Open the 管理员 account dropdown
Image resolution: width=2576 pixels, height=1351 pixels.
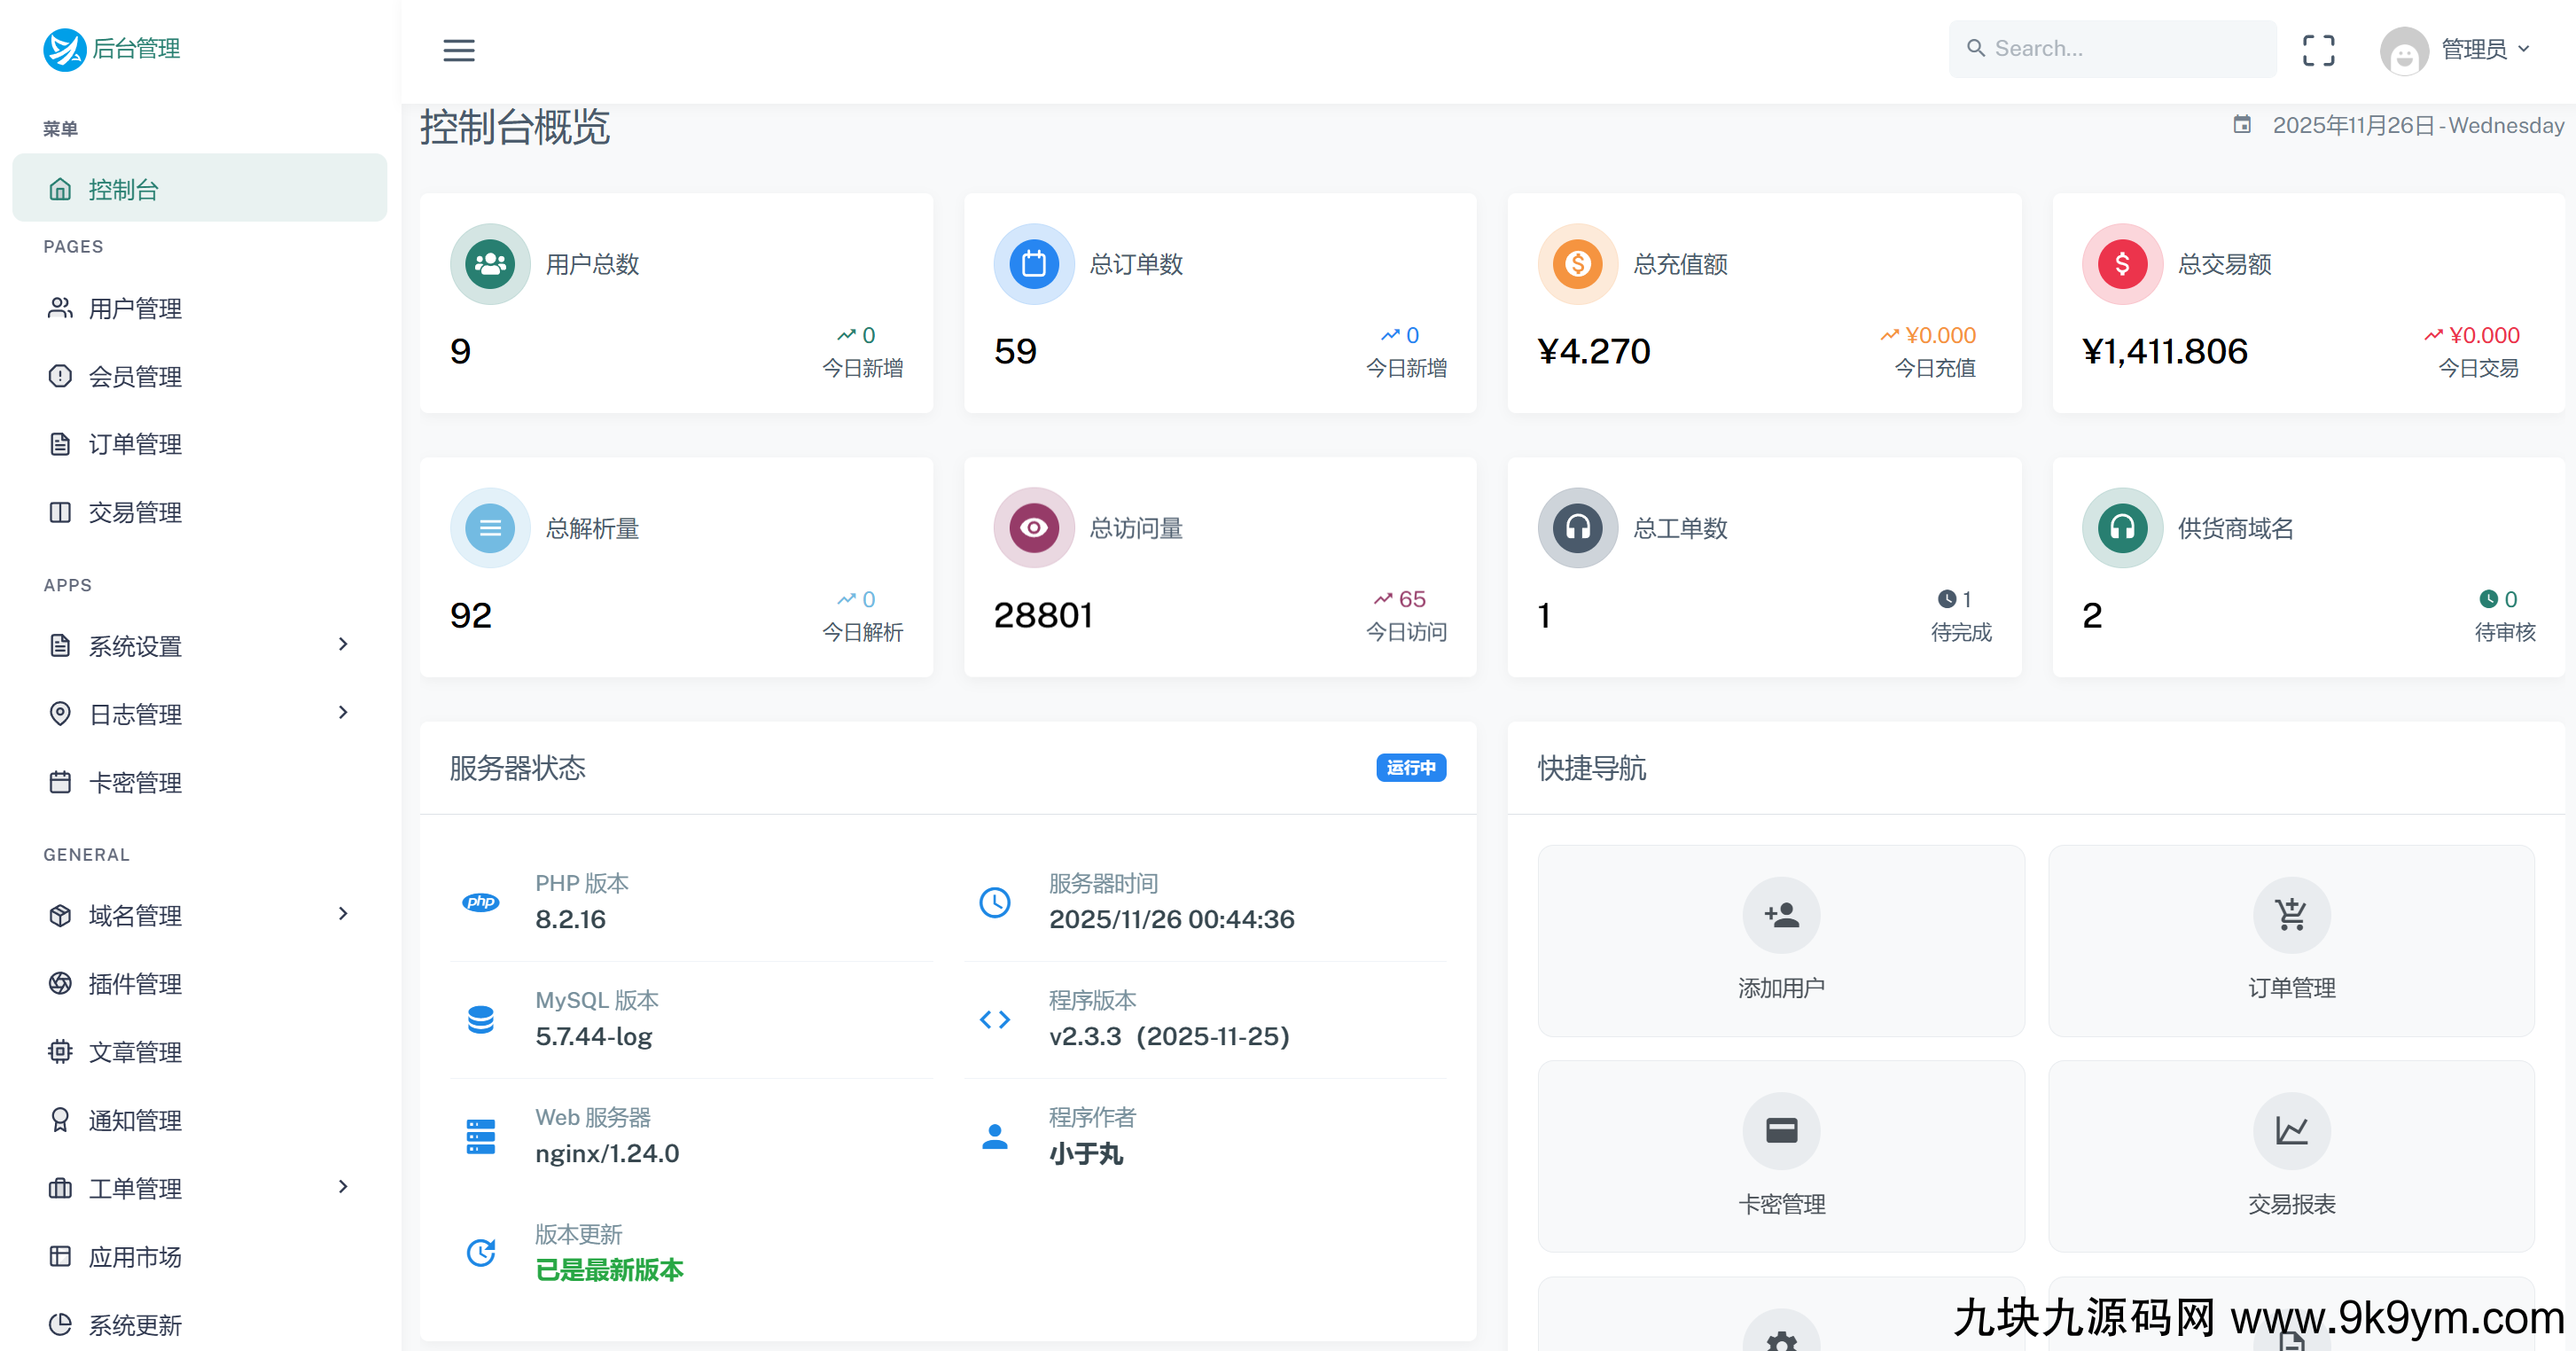[2469, 50]
